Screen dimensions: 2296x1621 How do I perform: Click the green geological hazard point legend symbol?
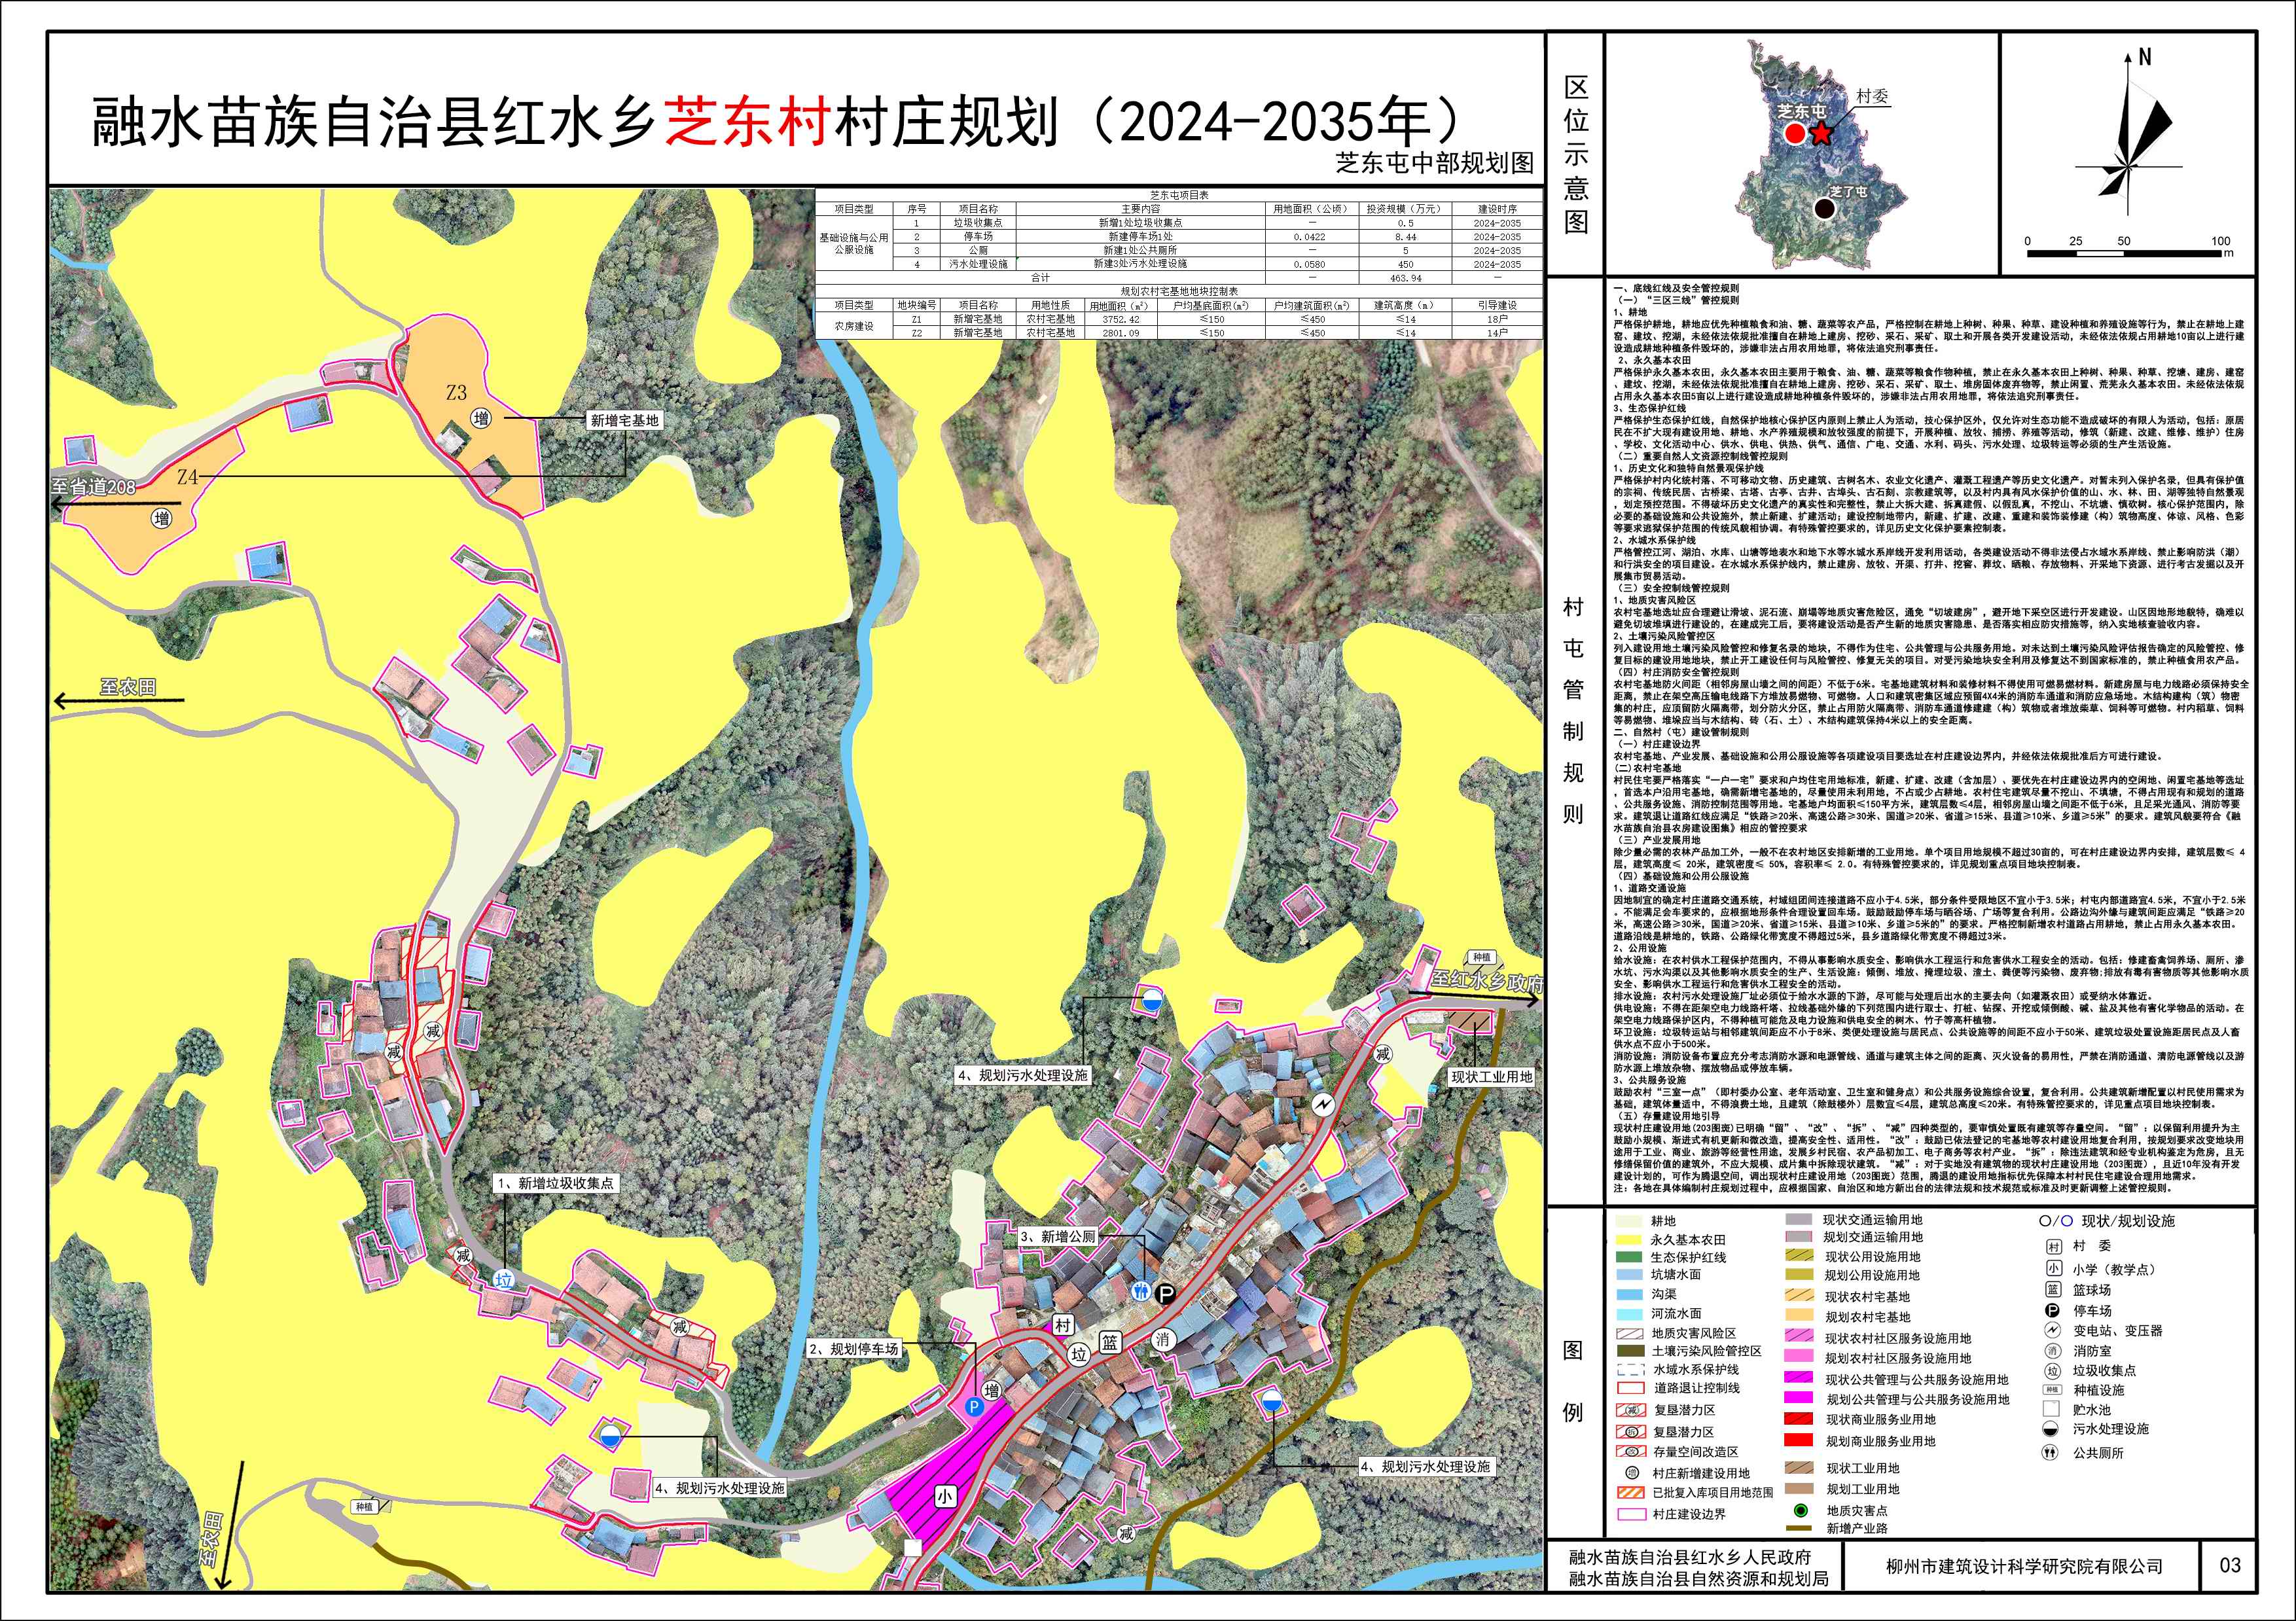coord(1801,1511)
